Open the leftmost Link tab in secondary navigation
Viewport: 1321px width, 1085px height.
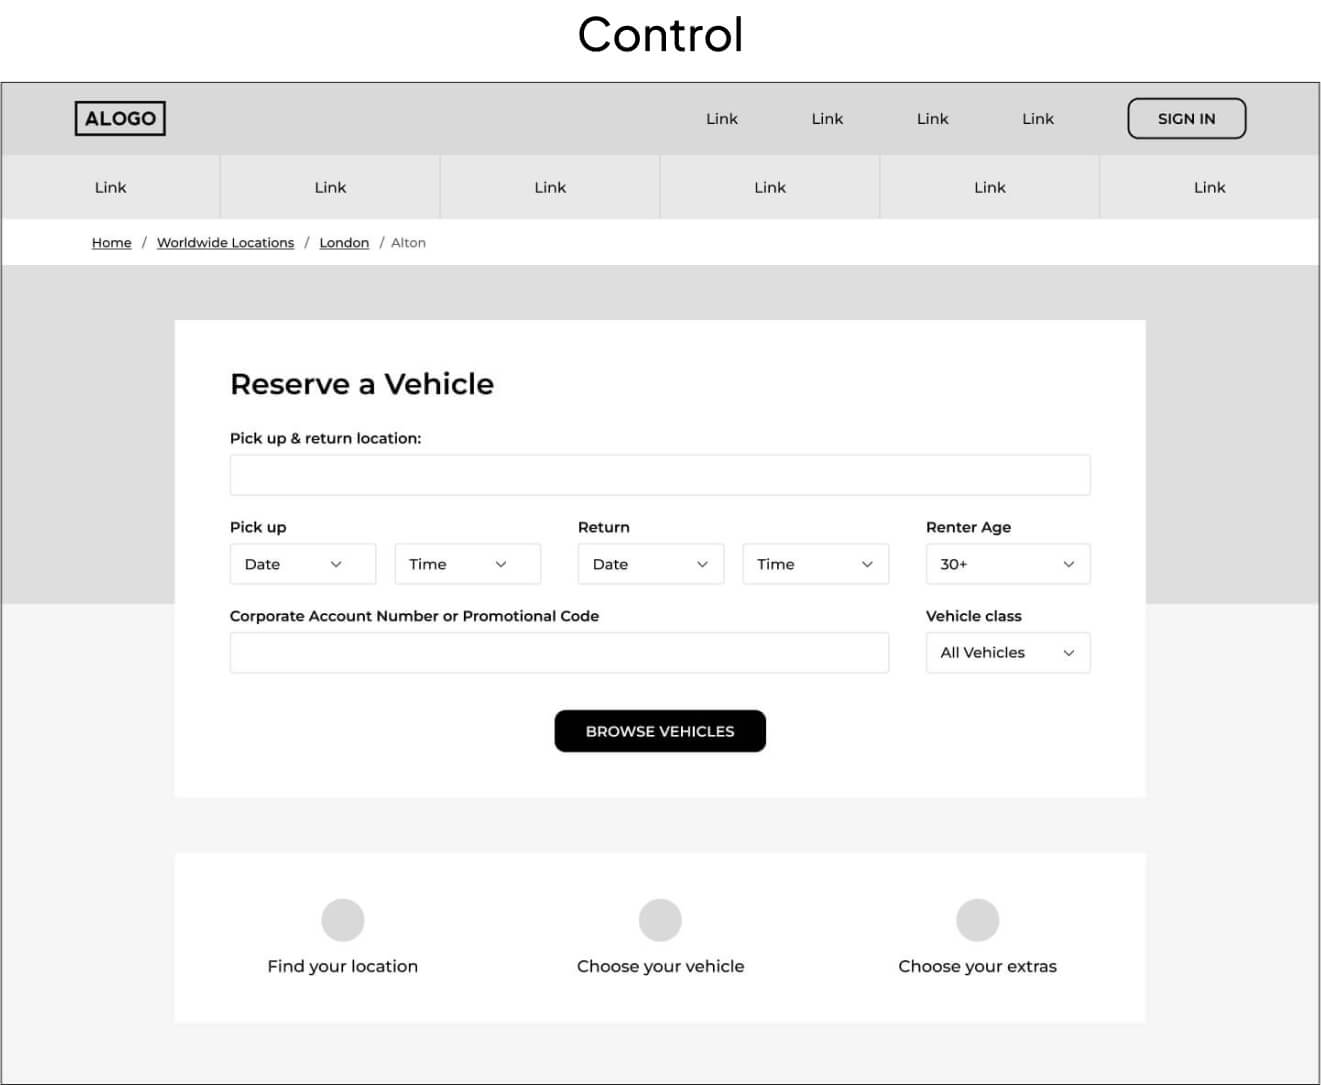point(110,187)
